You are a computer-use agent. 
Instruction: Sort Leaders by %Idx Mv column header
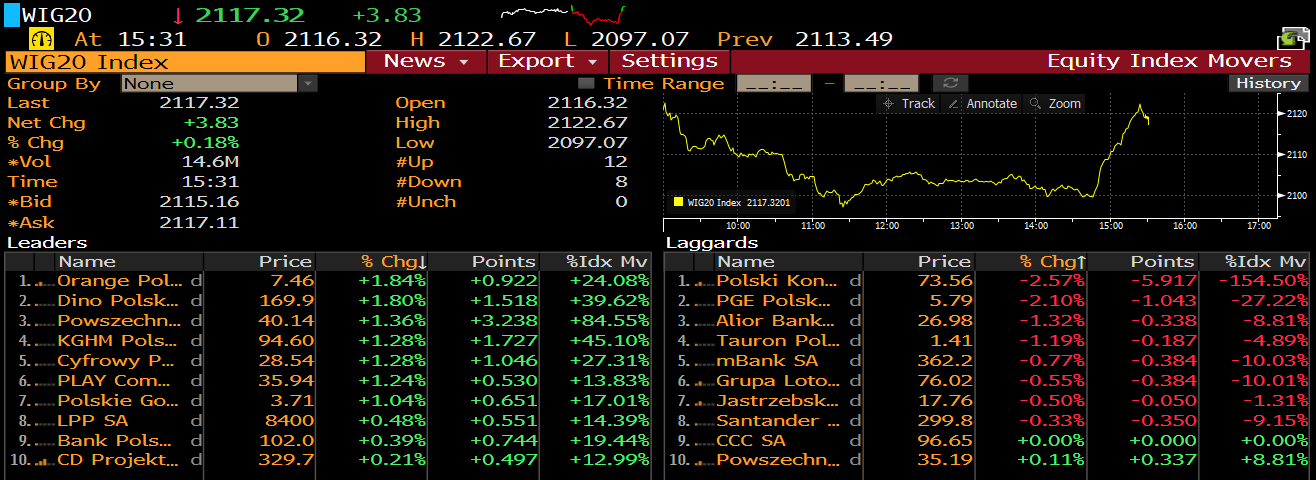click(596, 262)
